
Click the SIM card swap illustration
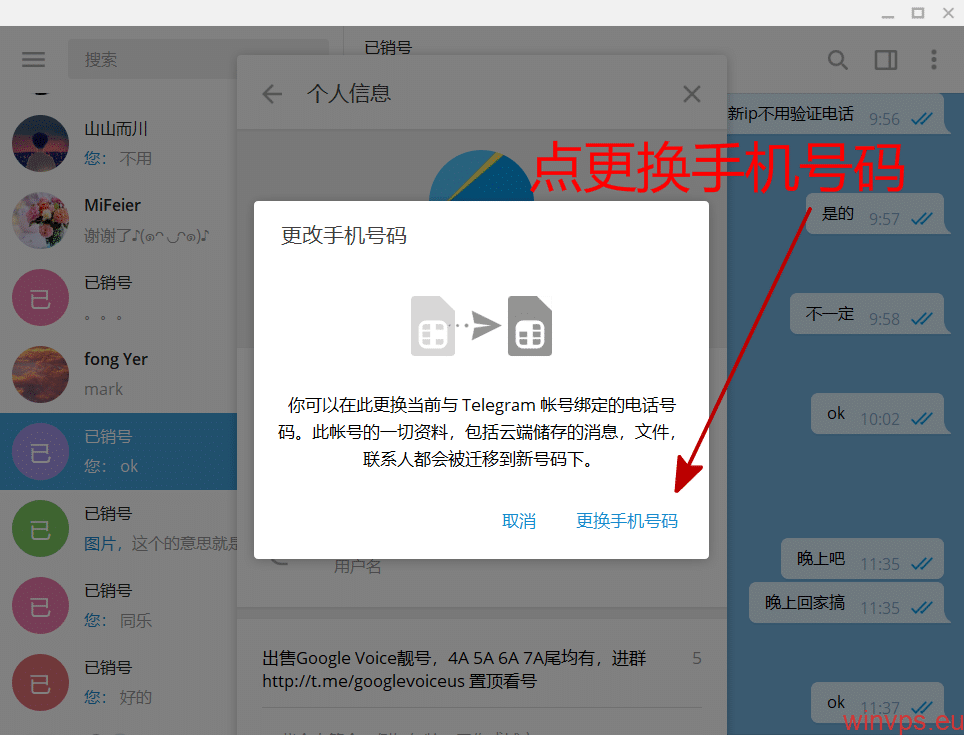[x=481, y=326]
